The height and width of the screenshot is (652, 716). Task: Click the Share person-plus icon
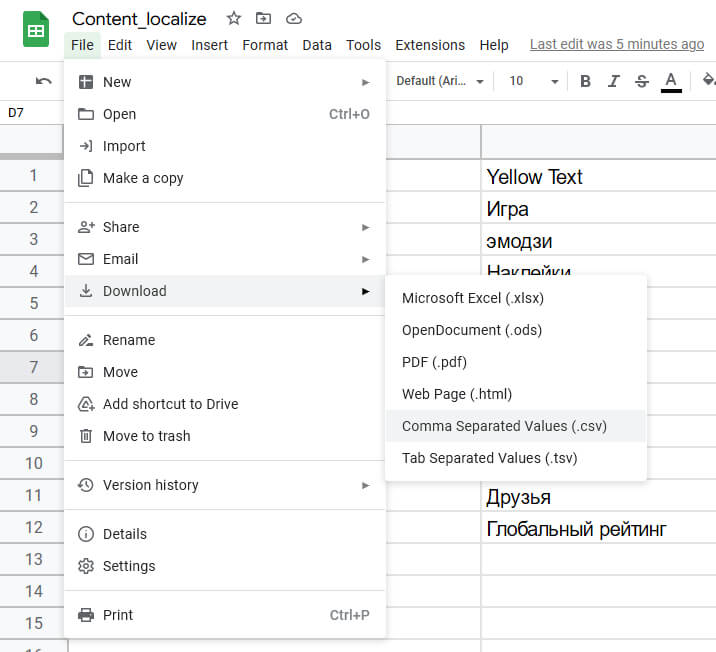[x=86, y=227]
